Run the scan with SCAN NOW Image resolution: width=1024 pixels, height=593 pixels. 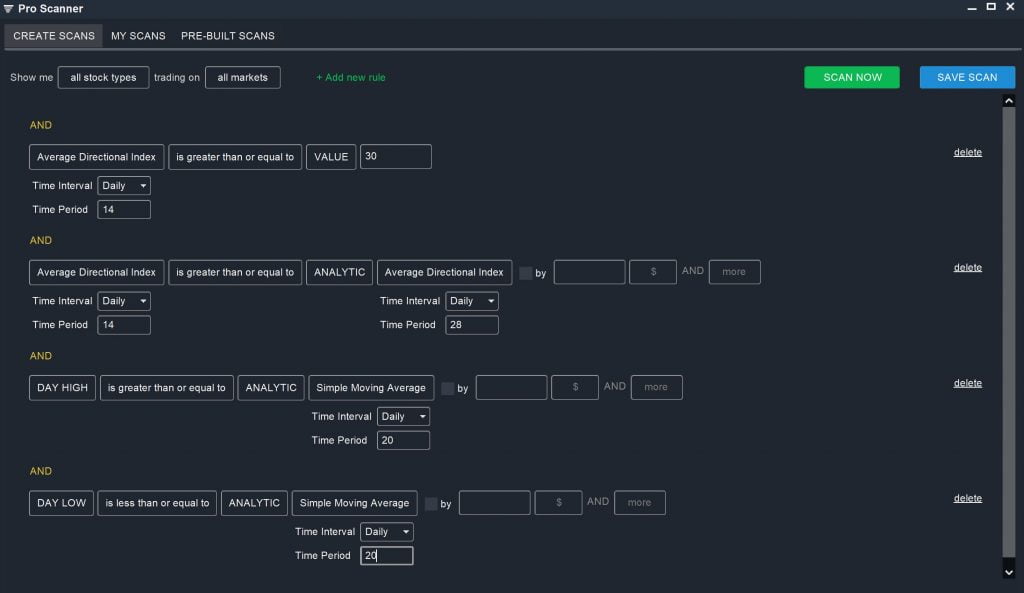pyautogui.click(x=852, y=77)
